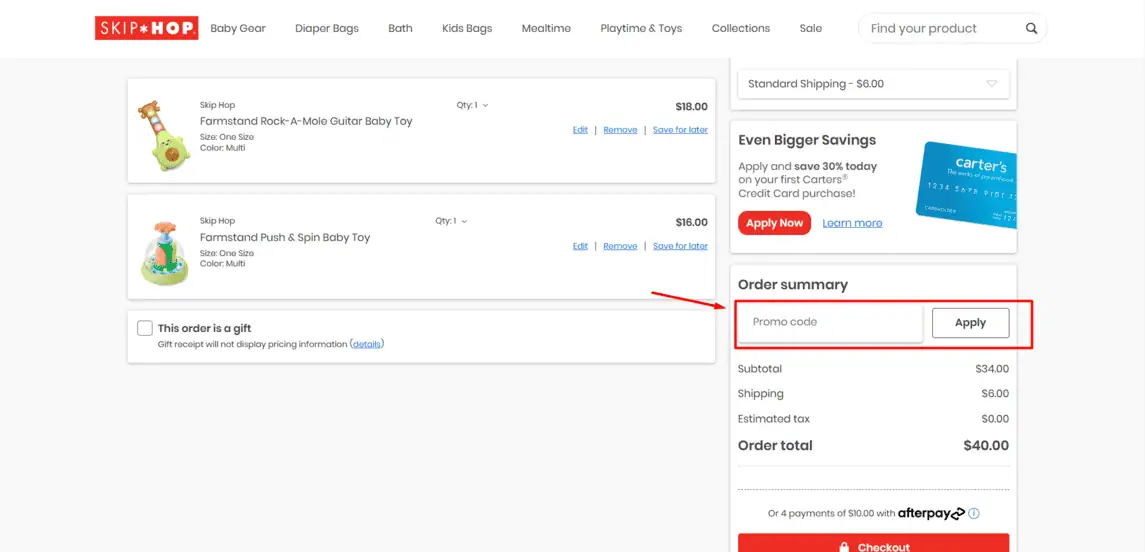Click the search magnifier icon
Screen dimensions: 1145x552
coord(1031,28)
